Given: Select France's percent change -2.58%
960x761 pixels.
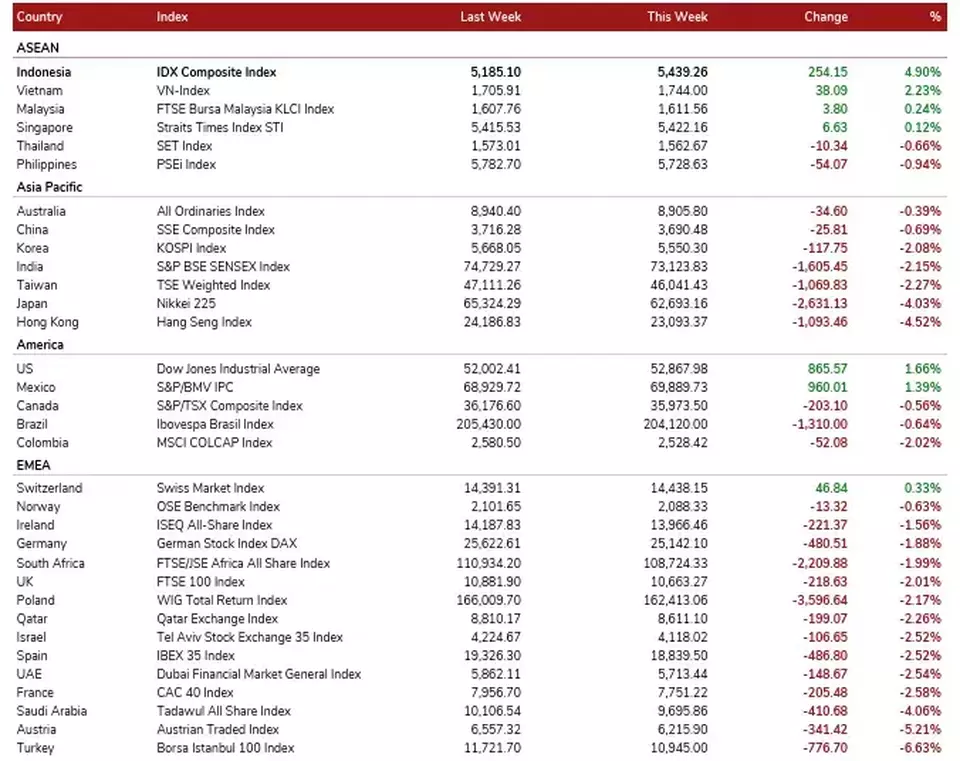Looking at the screenshot, I should pyautogui.click(x=920, y=692).
